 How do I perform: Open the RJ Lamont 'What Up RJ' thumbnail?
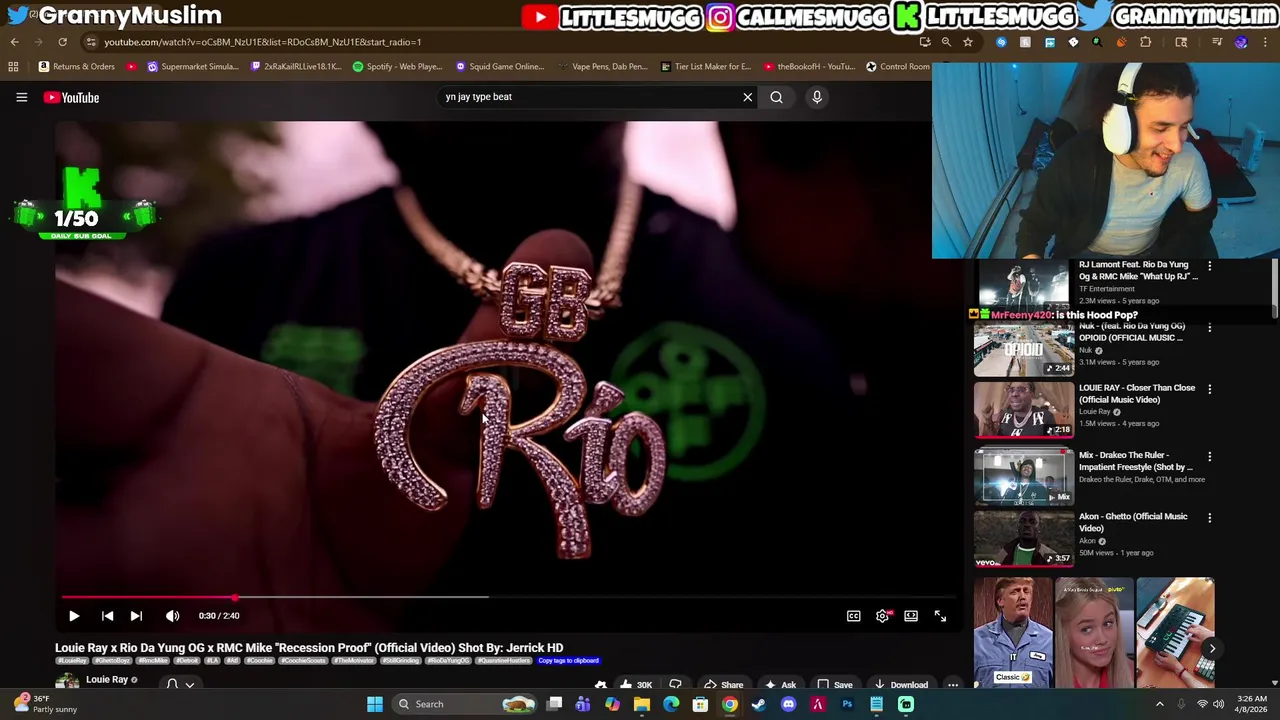click(x=1023, y=287)
